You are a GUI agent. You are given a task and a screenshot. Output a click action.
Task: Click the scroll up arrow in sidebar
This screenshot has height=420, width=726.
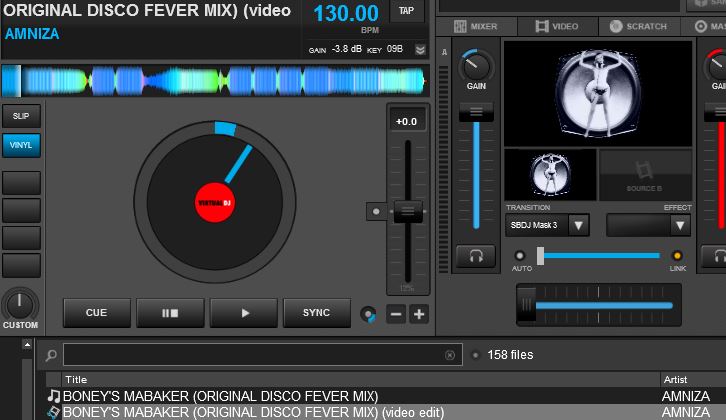(27, 345)
